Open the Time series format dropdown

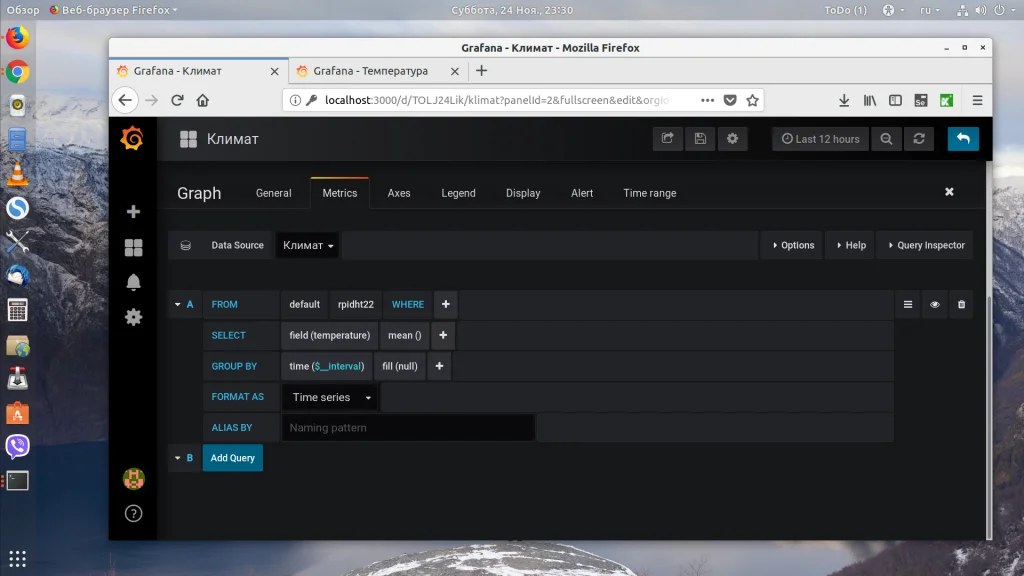330,397
